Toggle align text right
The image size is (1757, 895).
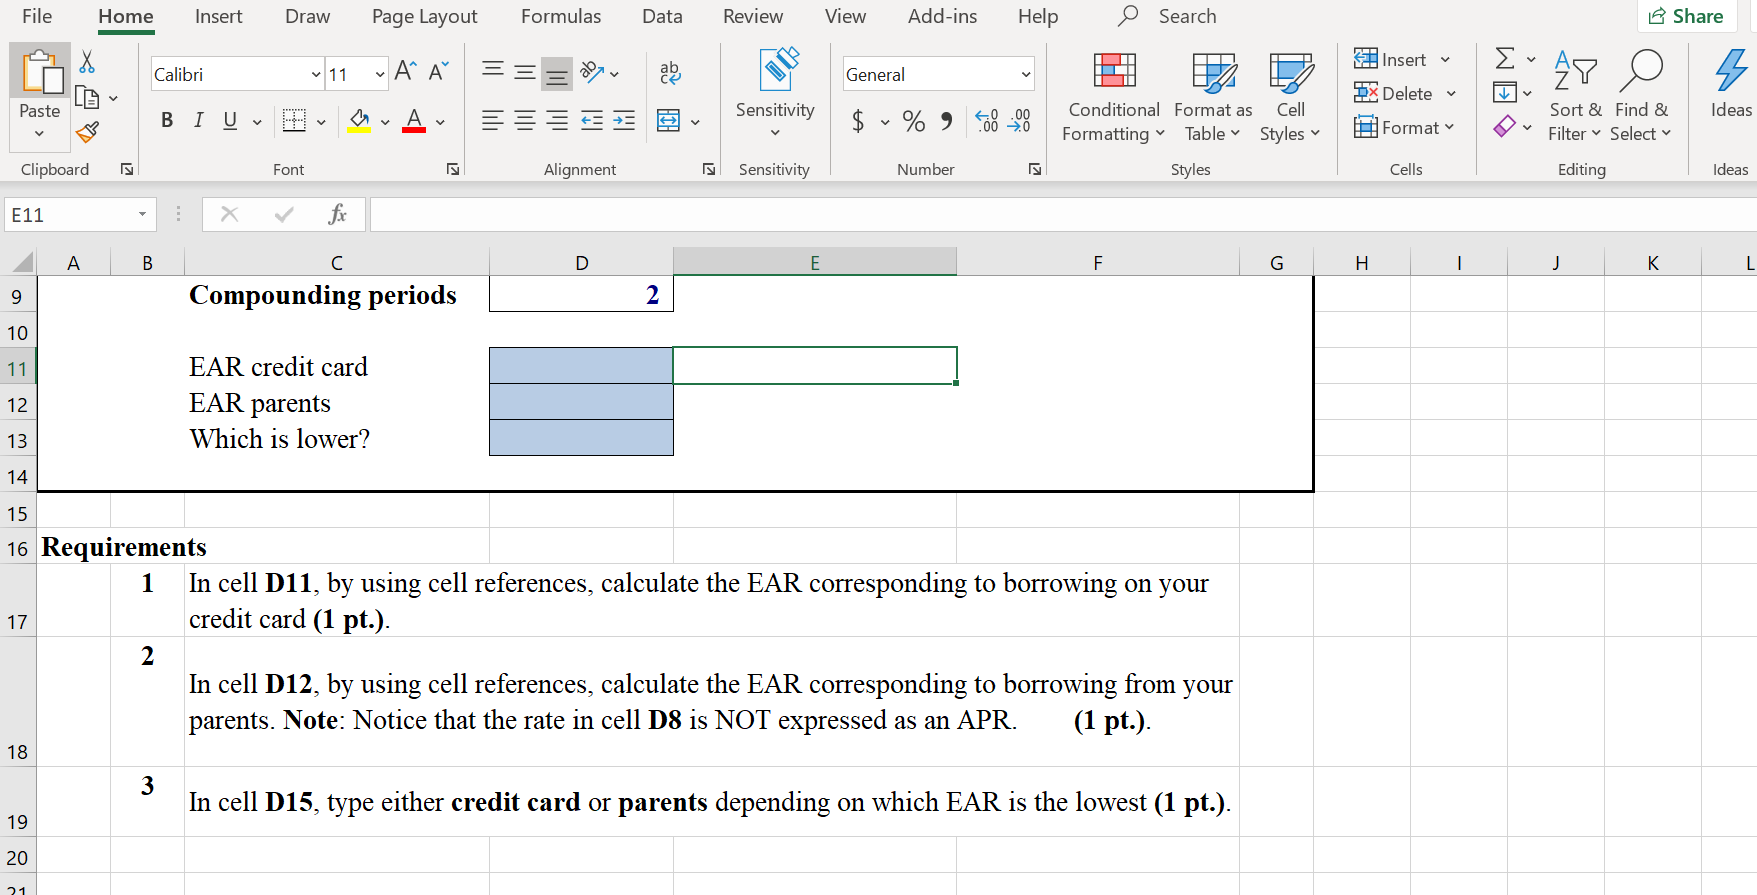click(557, 121)
